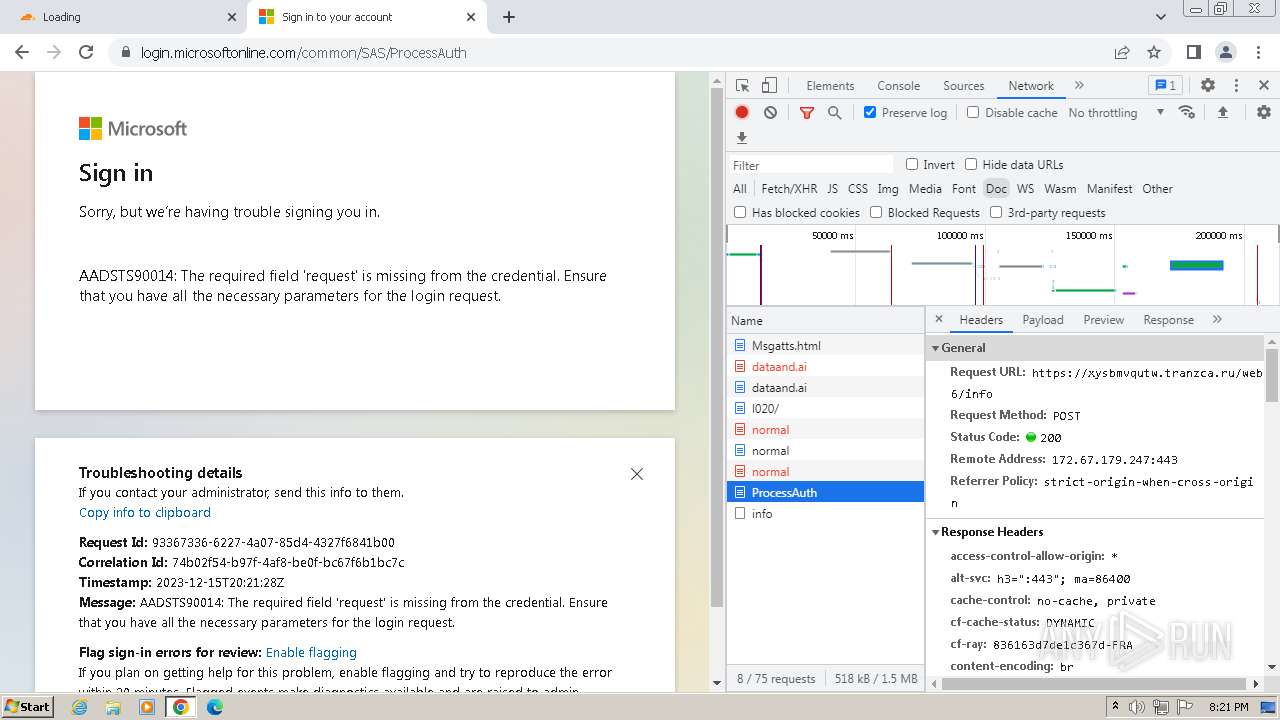
Task: Focus the network Filter text box
Action: (x=811, y=165)
